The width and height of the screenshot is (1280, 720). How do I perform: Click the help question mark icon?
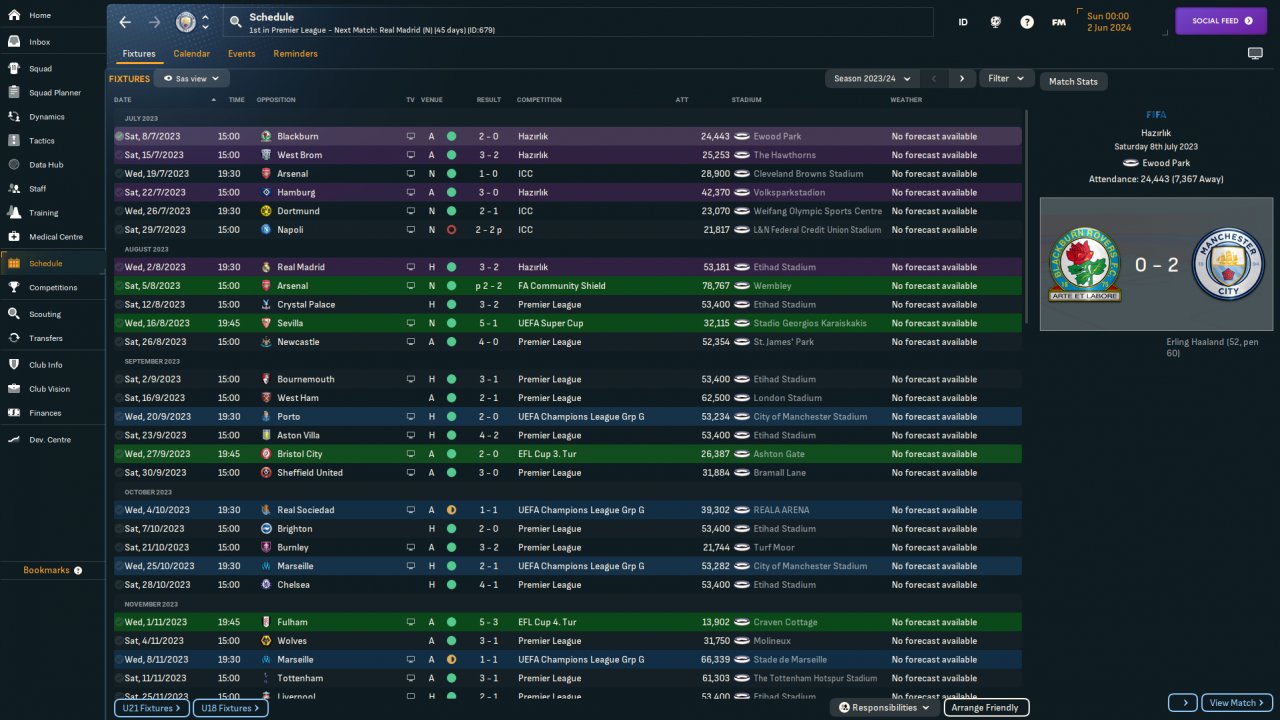point(1026,22)
